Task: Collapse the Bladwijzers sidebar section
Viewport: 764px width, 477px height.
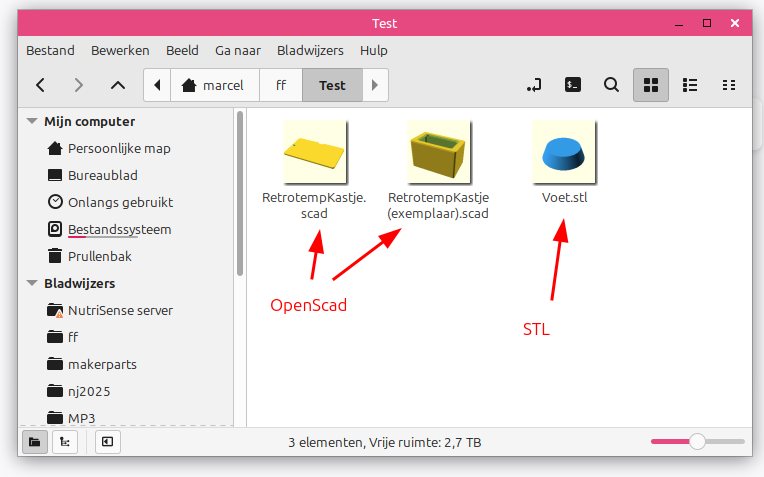Action: coord(32,283)
